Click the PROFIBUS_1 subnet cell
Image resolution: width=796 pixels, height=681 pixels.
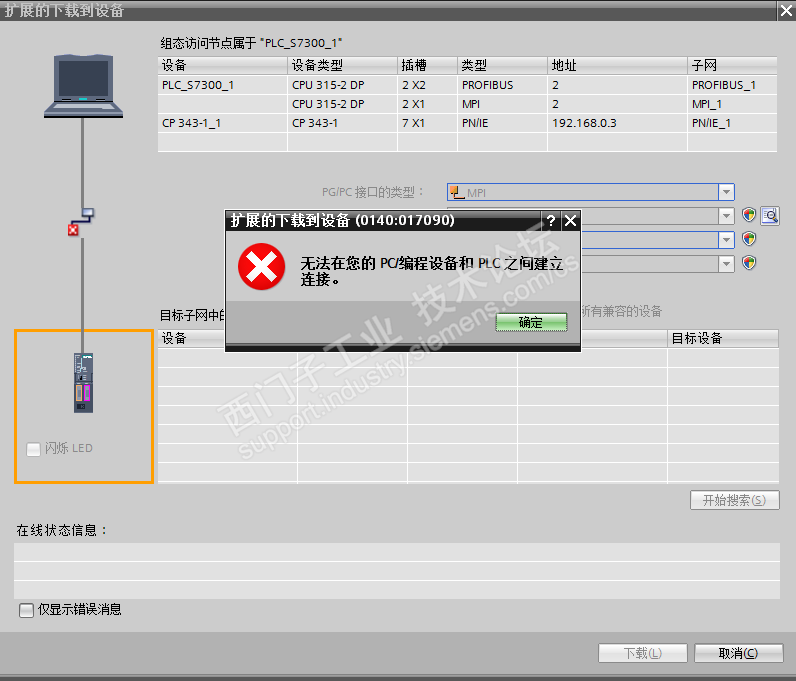tap(732, 85)
